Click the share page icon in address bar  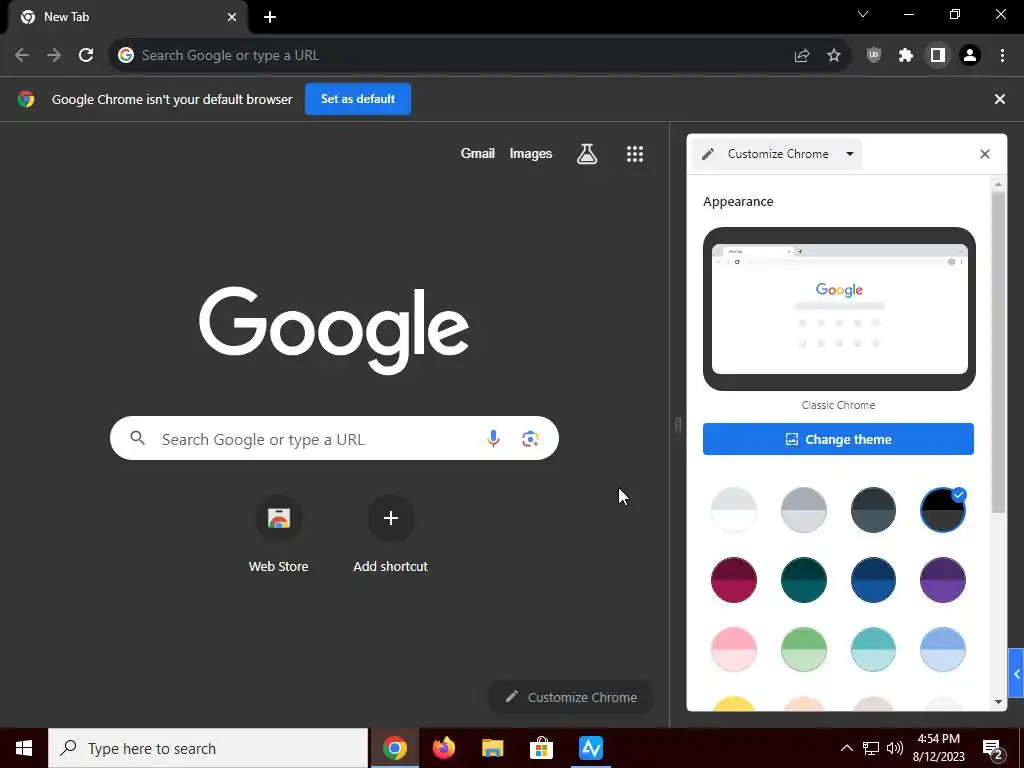[x=802, y=56]
